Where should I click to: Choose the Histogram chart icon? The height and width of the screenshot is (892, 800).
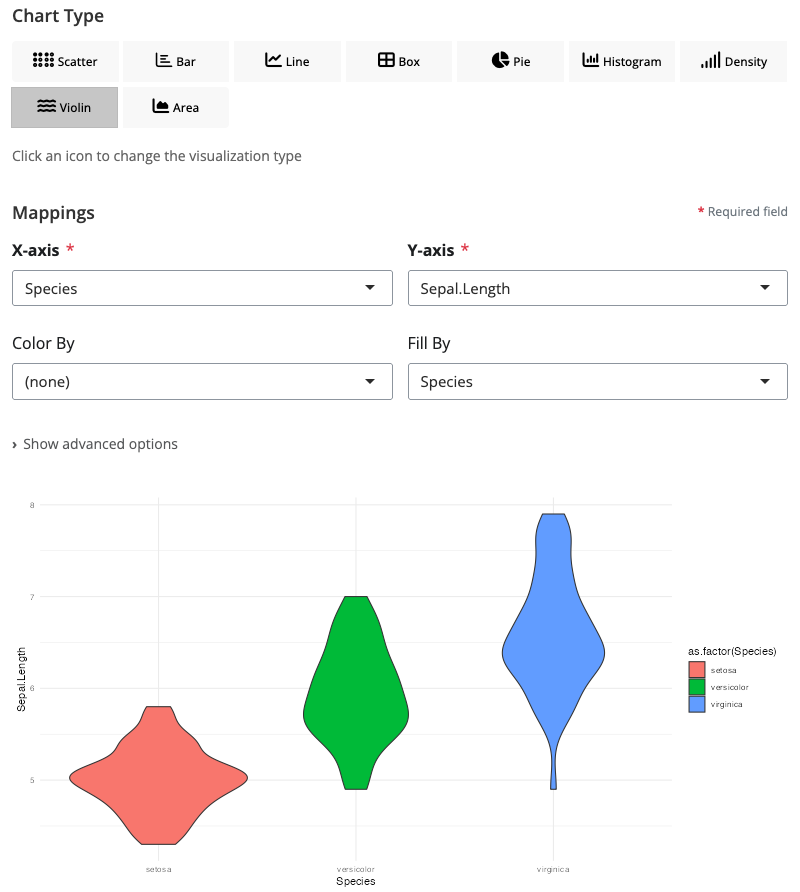pyautogui.click(x=621, y=61)
